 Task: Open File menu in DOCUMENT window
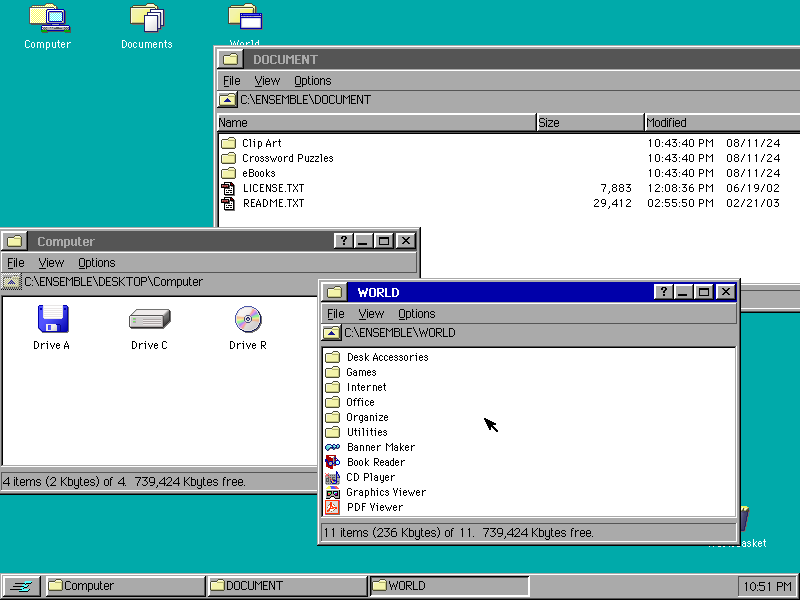[232, 81]
